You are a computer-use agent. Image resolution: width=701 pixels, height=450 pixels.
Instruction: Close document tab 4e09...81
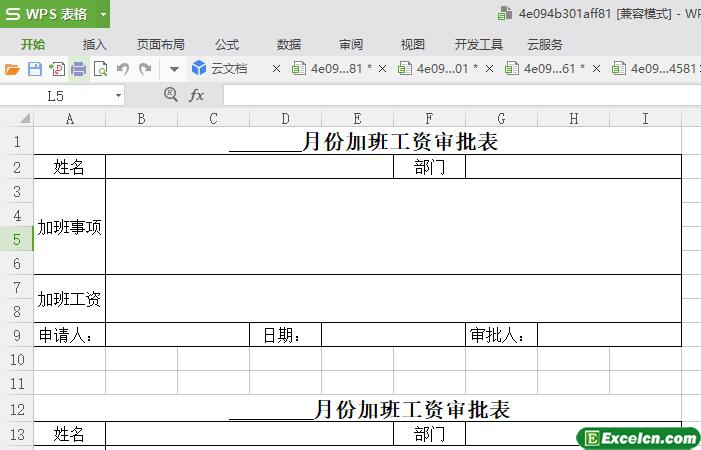[382, 69]
